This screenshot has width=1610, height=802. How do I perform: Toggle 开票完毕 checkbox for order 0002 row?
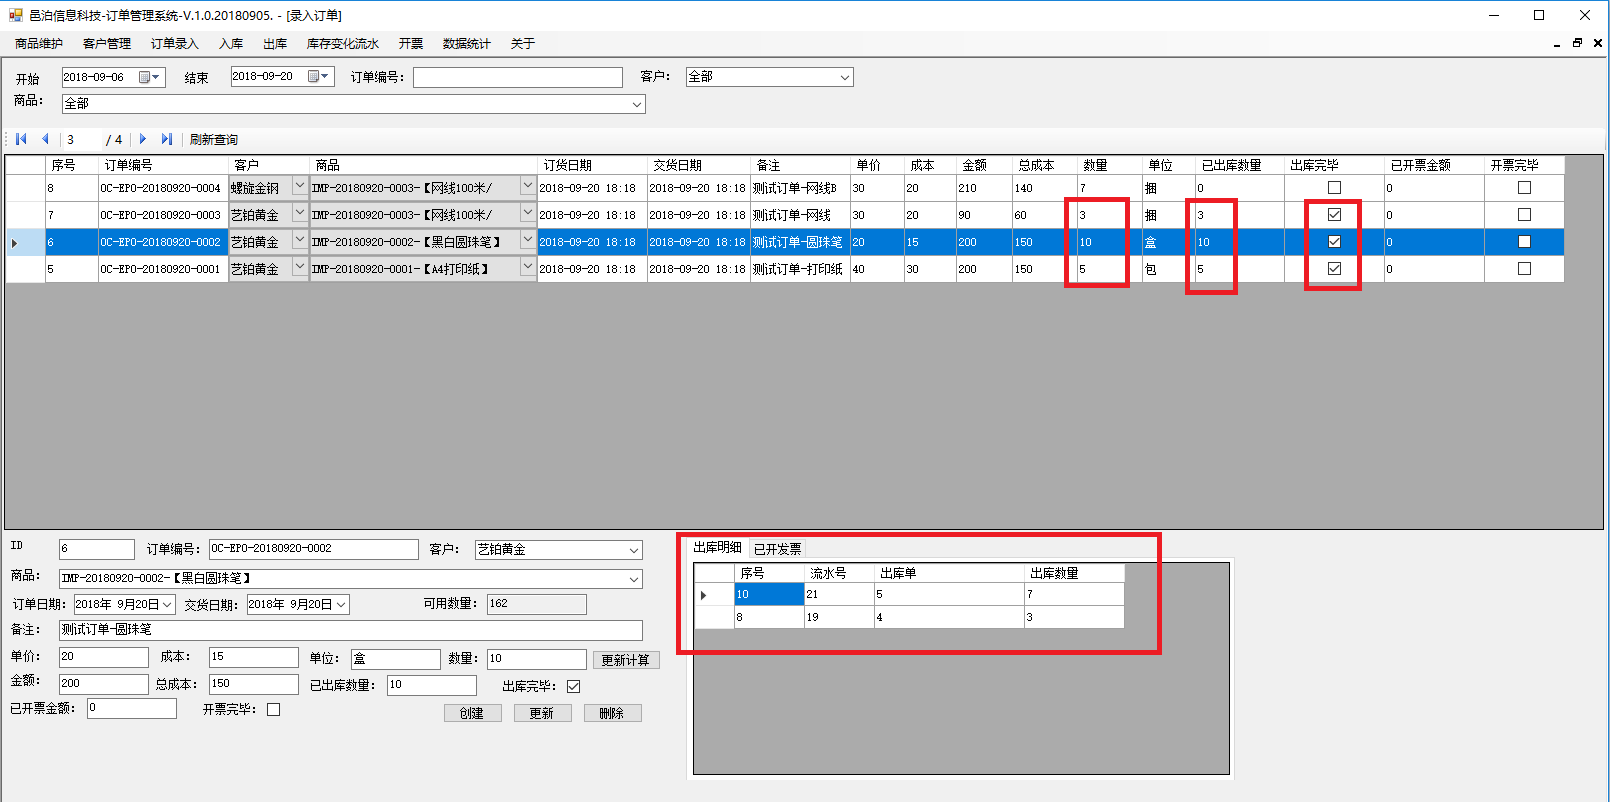1524,242
